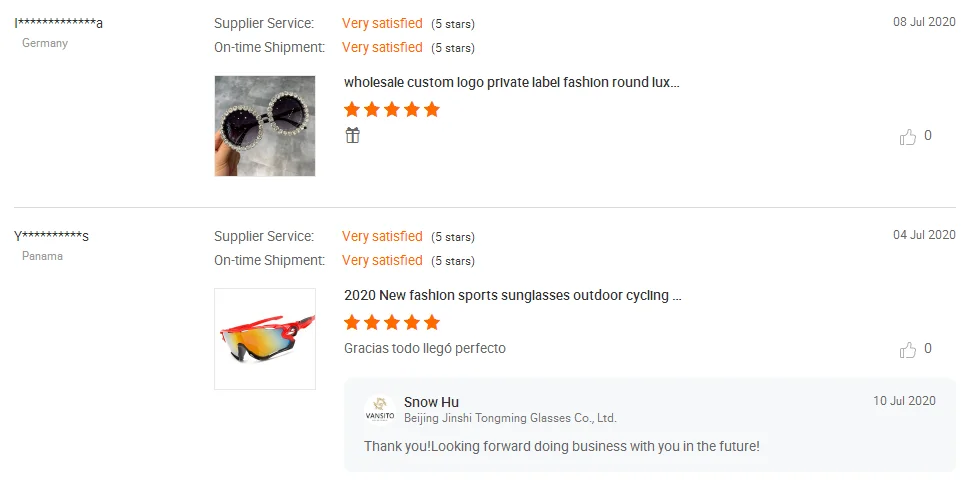
Task: Open the round rhinestone sunglasses thumbnail
Action: coord(265,126)
